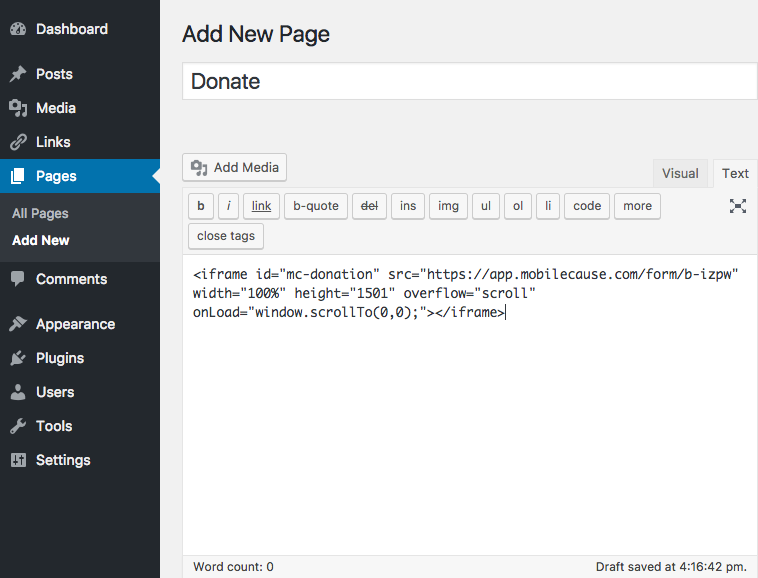758x578 pixels.
Task: Click Add New submenu link
Action: coord(41,240)
